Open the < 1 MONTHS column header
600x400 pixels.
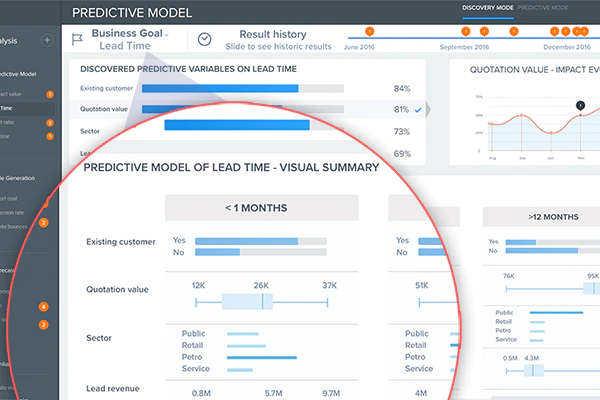pos(262,208)
